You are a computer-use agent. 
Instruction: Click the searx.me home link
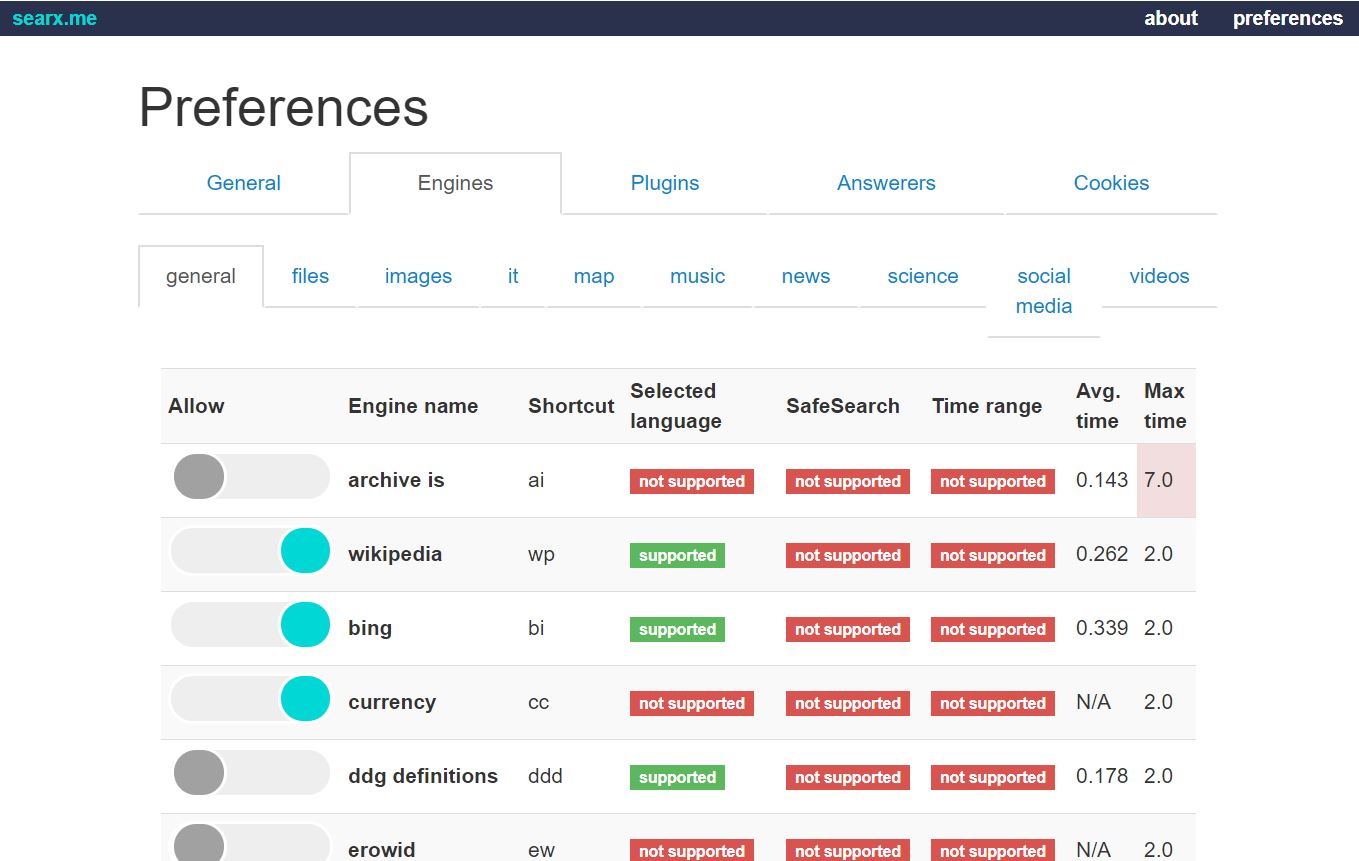coord(54,18)
